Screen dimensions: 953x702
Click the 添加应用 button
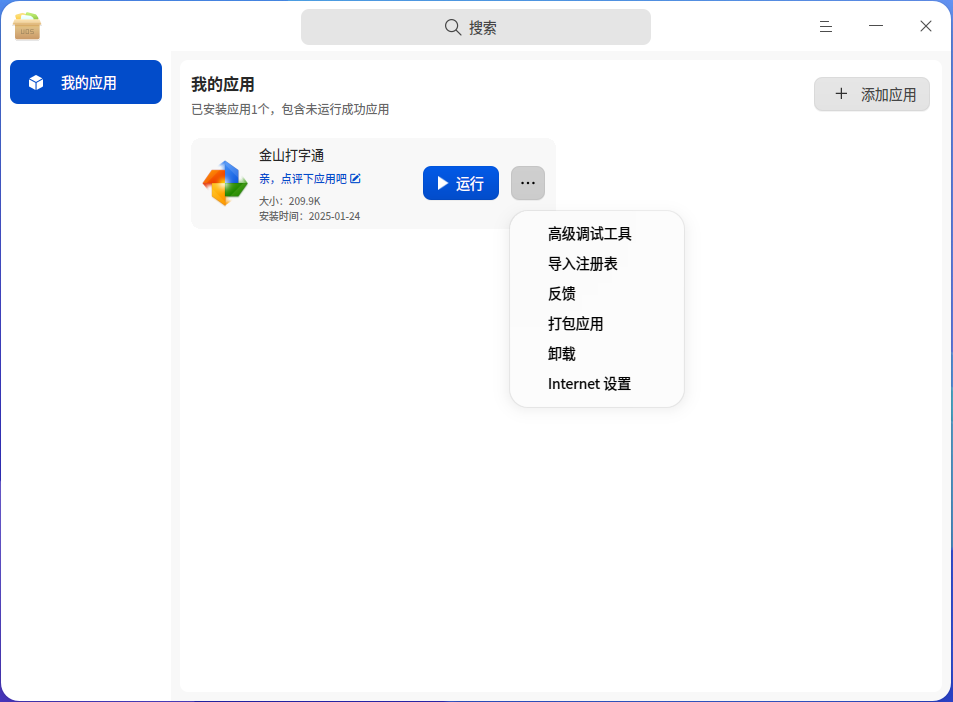tap(872, 94)
